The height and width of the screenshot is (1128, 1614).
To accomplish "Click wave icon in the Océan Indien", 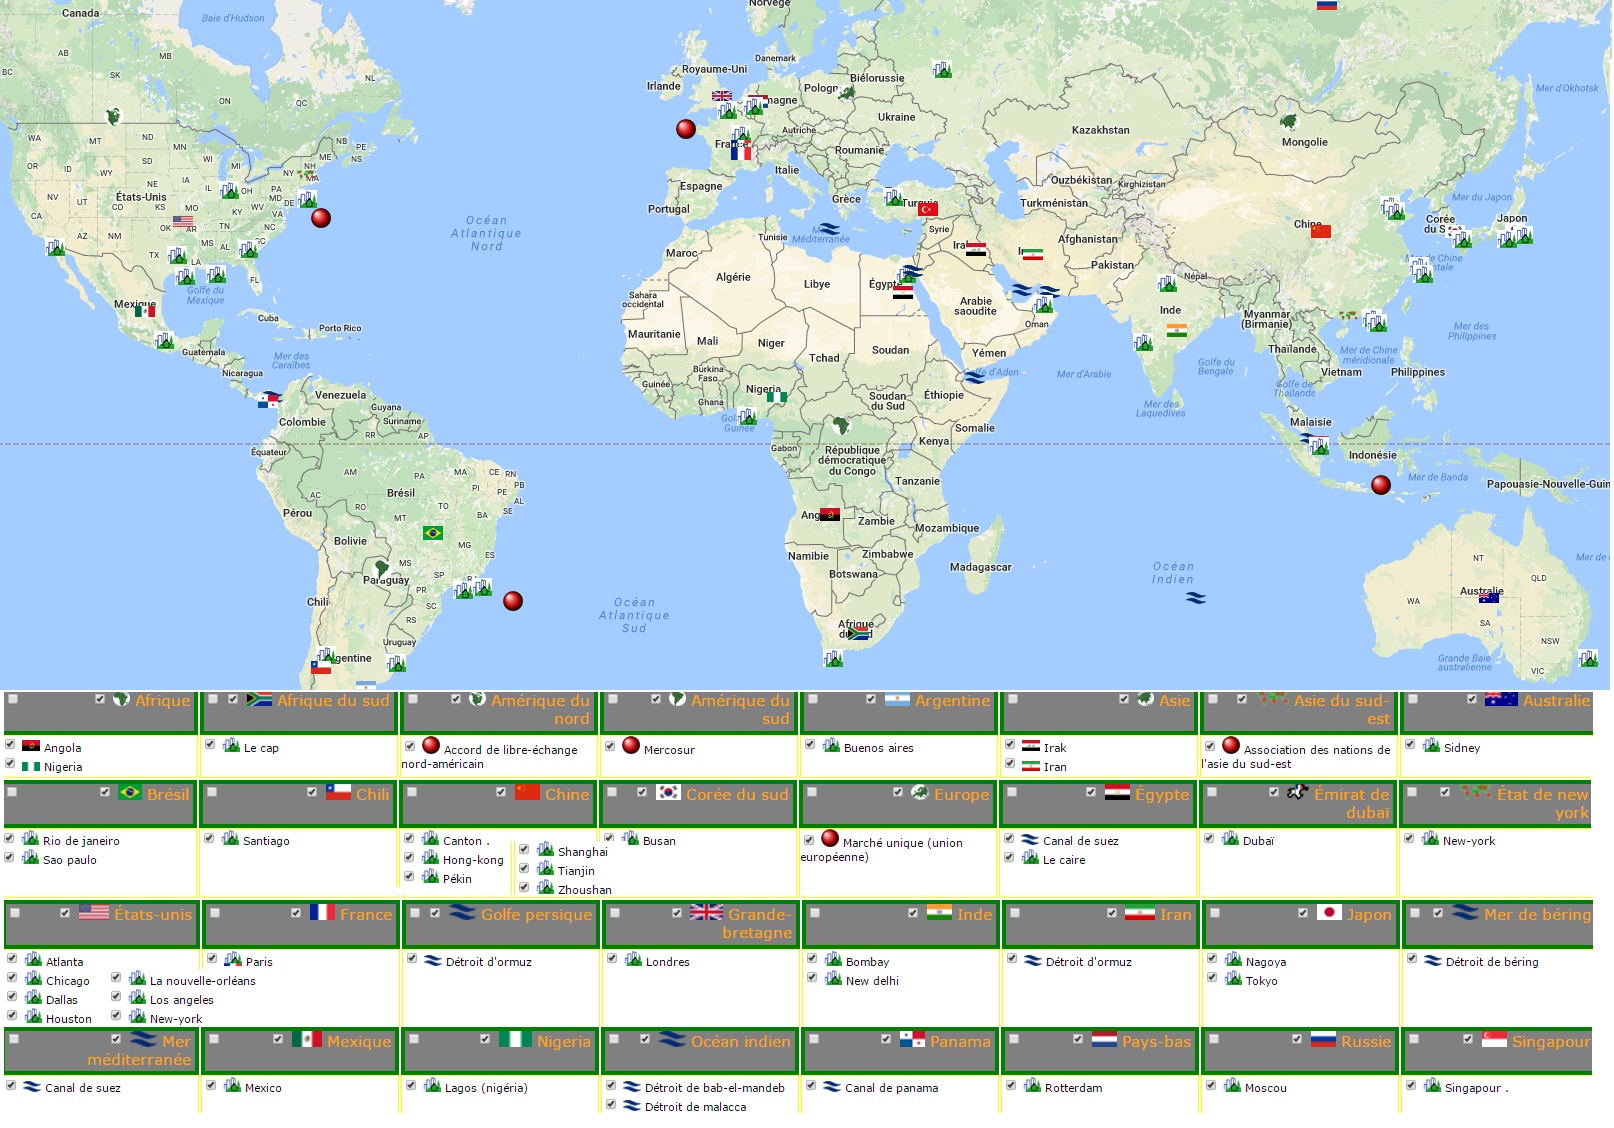I will (x=1196, y=598).
